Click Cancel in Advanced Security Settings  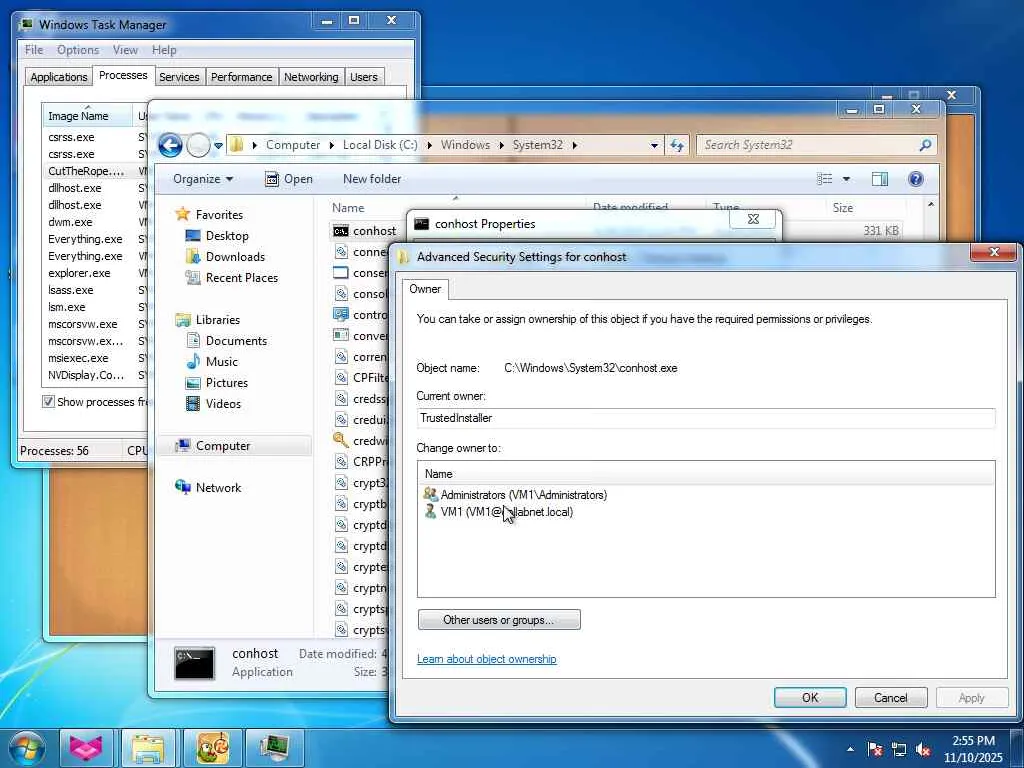coord(891,697)
